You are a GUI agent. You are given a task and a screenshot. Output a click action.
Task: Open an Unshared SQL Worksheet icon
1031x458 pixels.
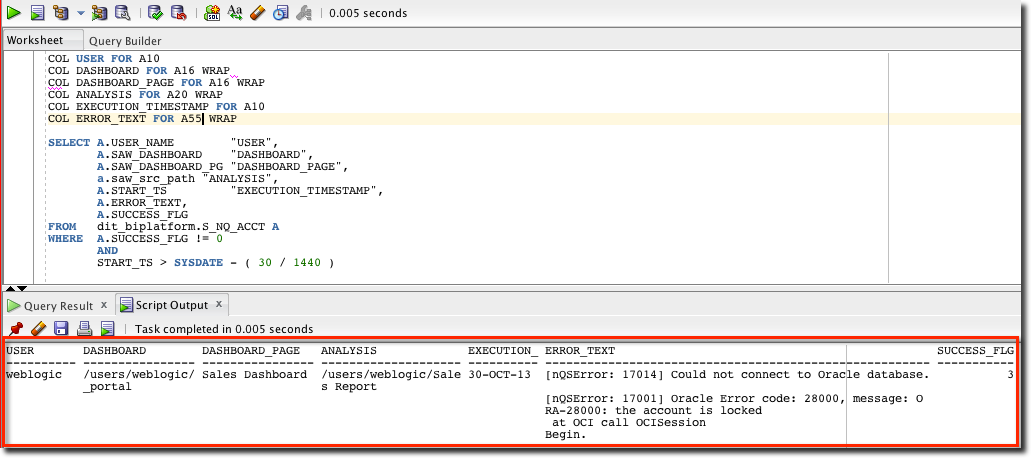click(x=212, y=12)
